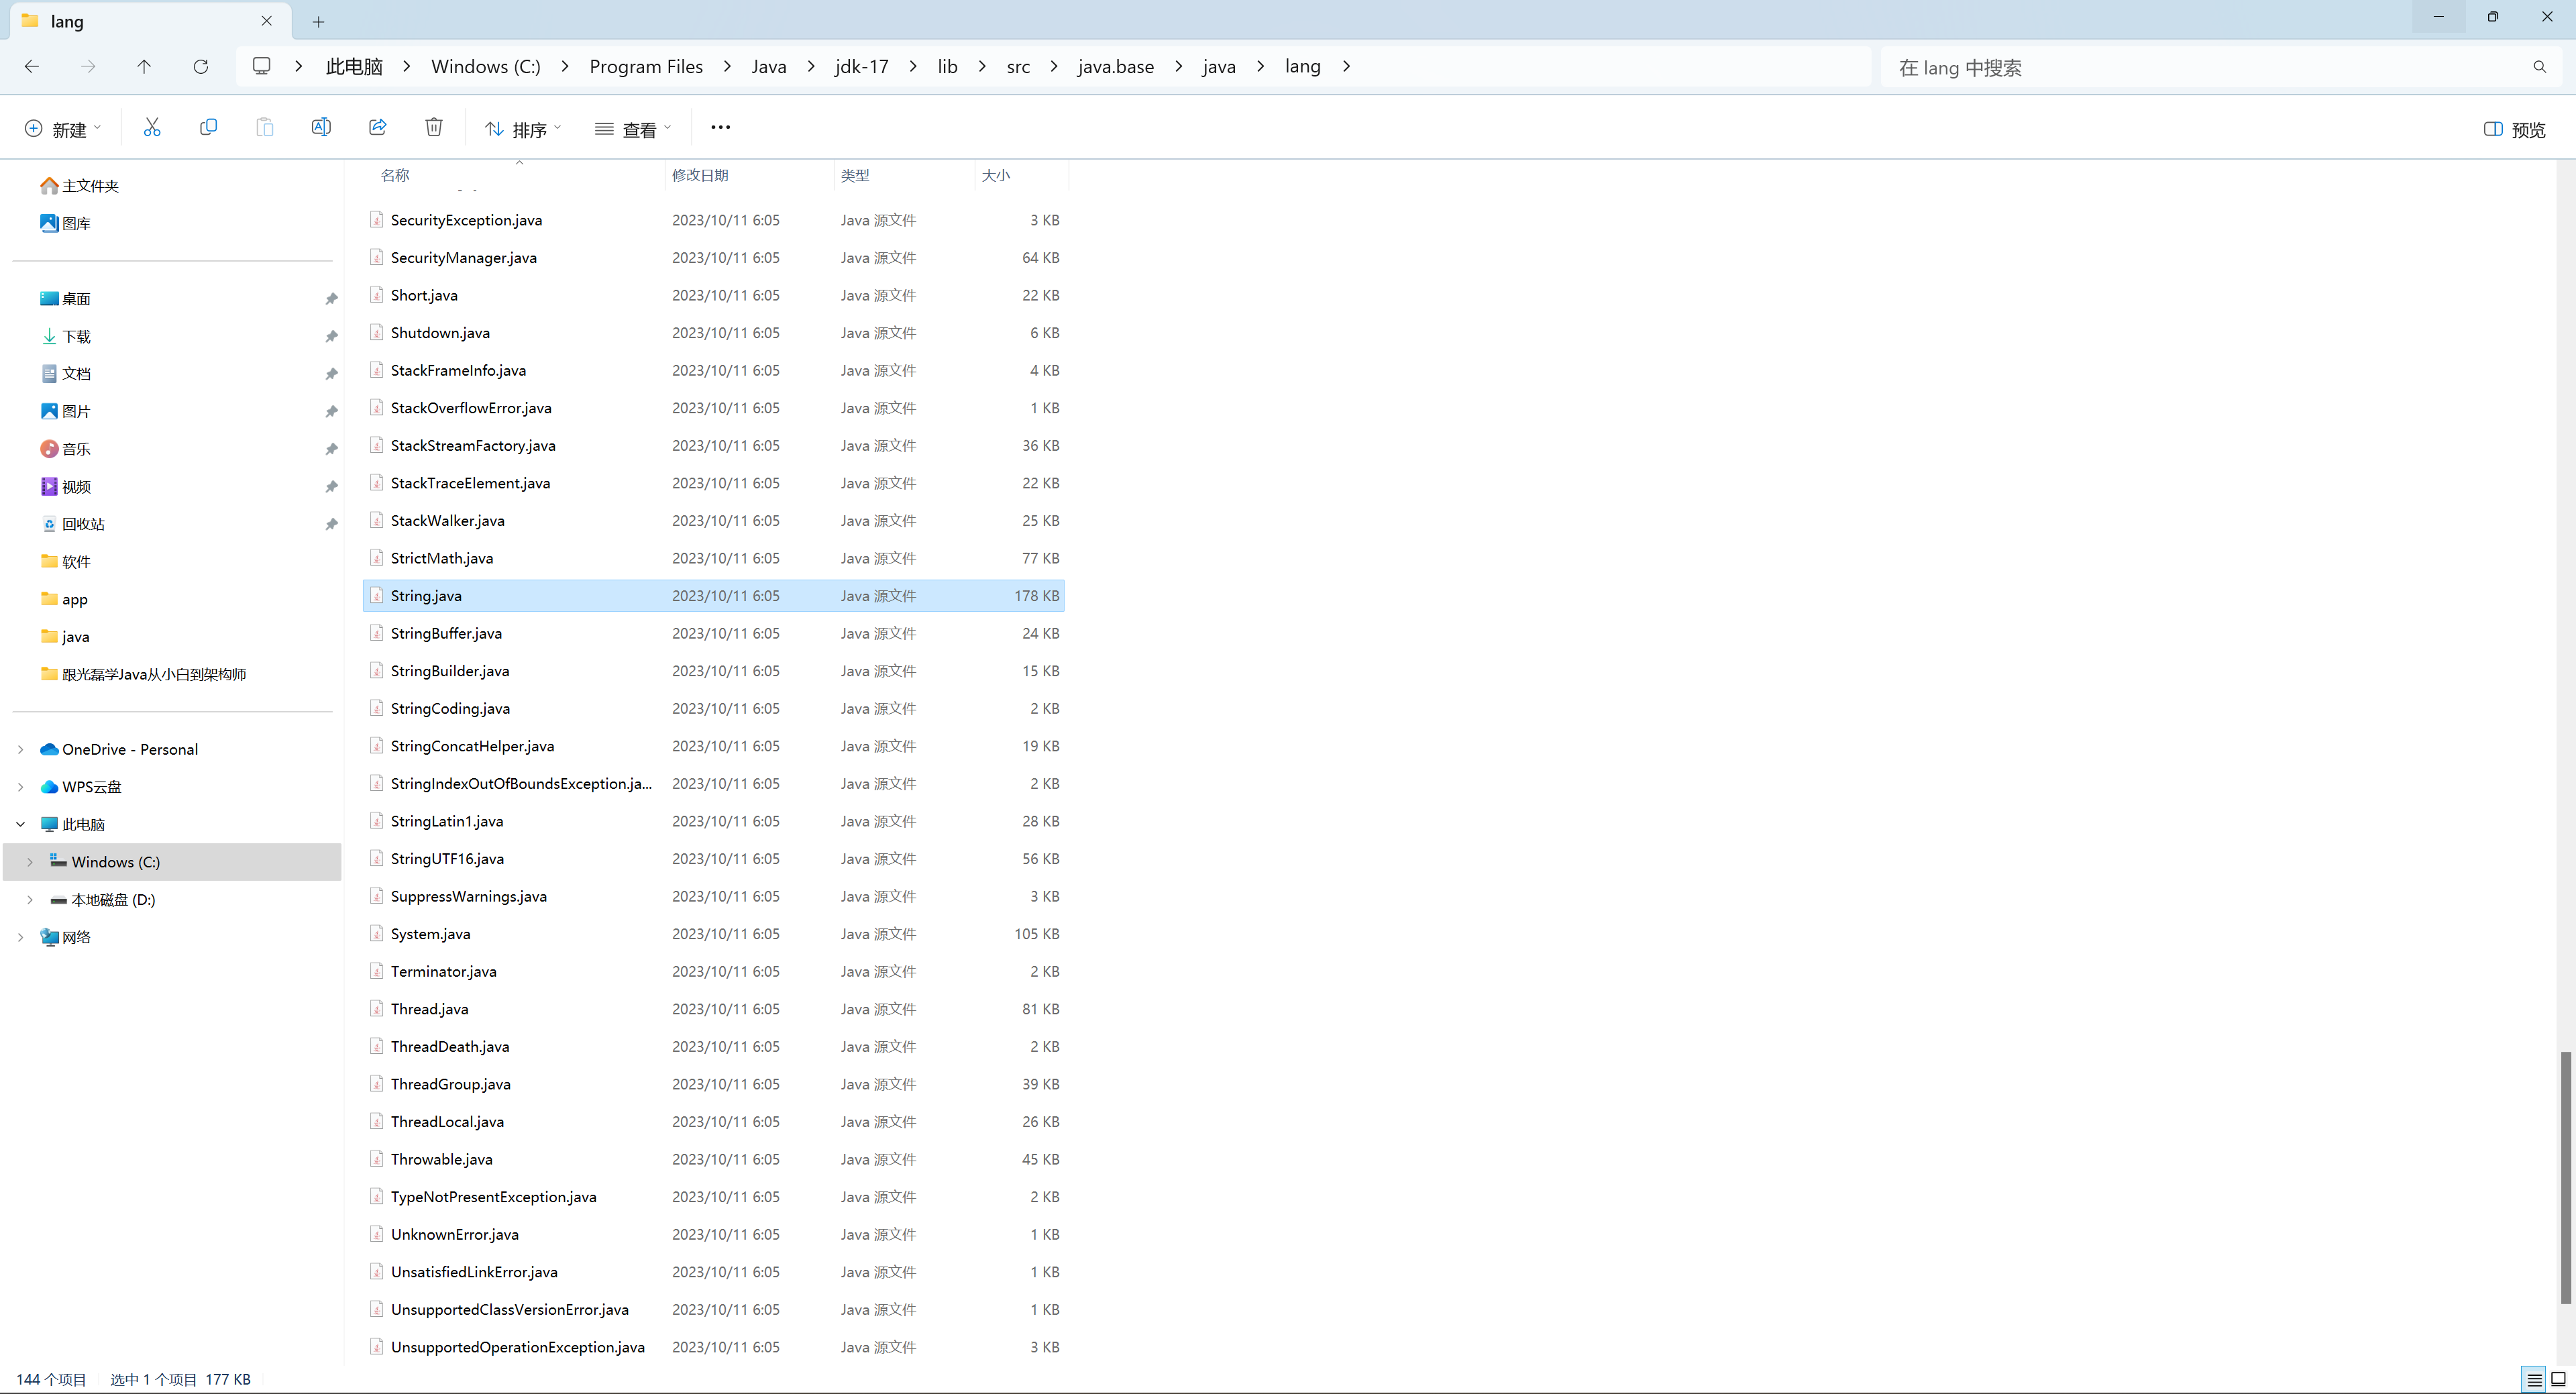Open 软件 folder in sidebar
The image size is (2576, 1394).
(65, 562)
